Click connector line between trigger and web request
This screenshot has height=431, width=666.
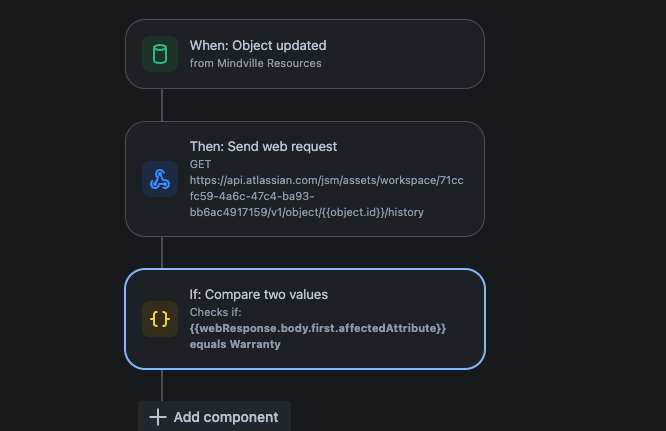(x=162, y=105)
